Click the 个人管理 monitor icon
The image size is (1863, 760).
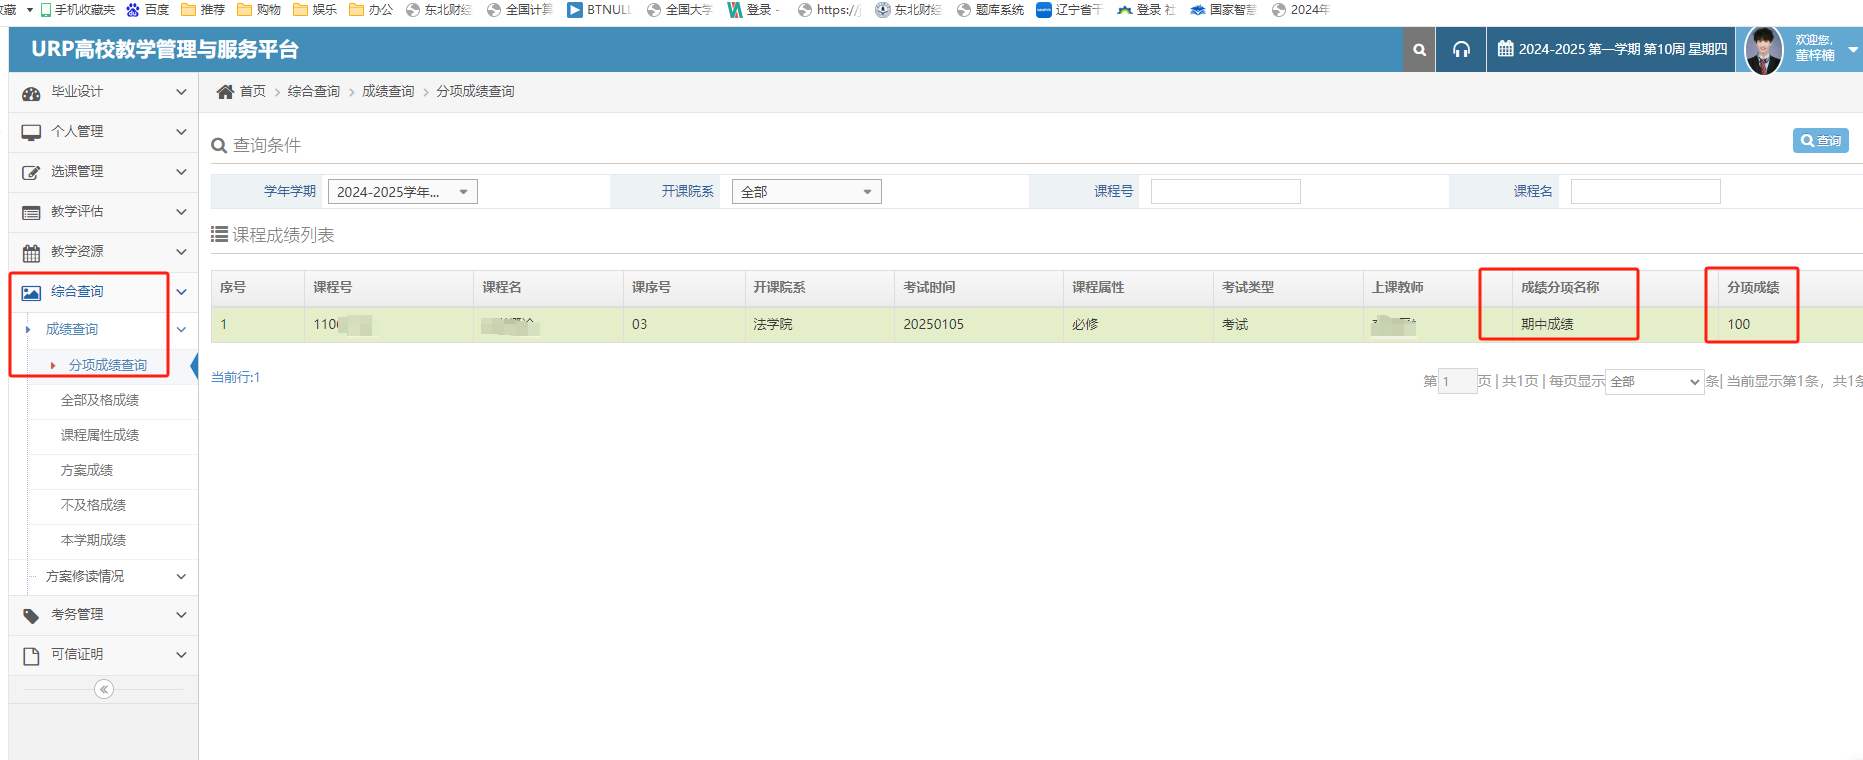click(31, 132)
